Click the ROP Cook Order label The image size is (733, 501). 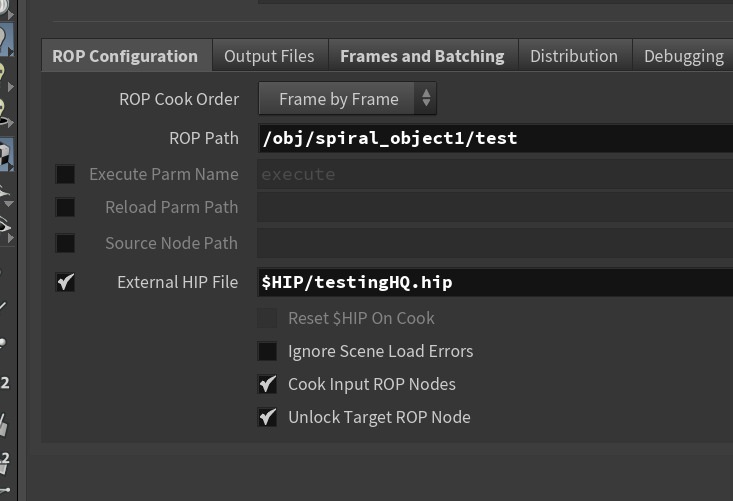pyautogui.click(x=178, y=99)
